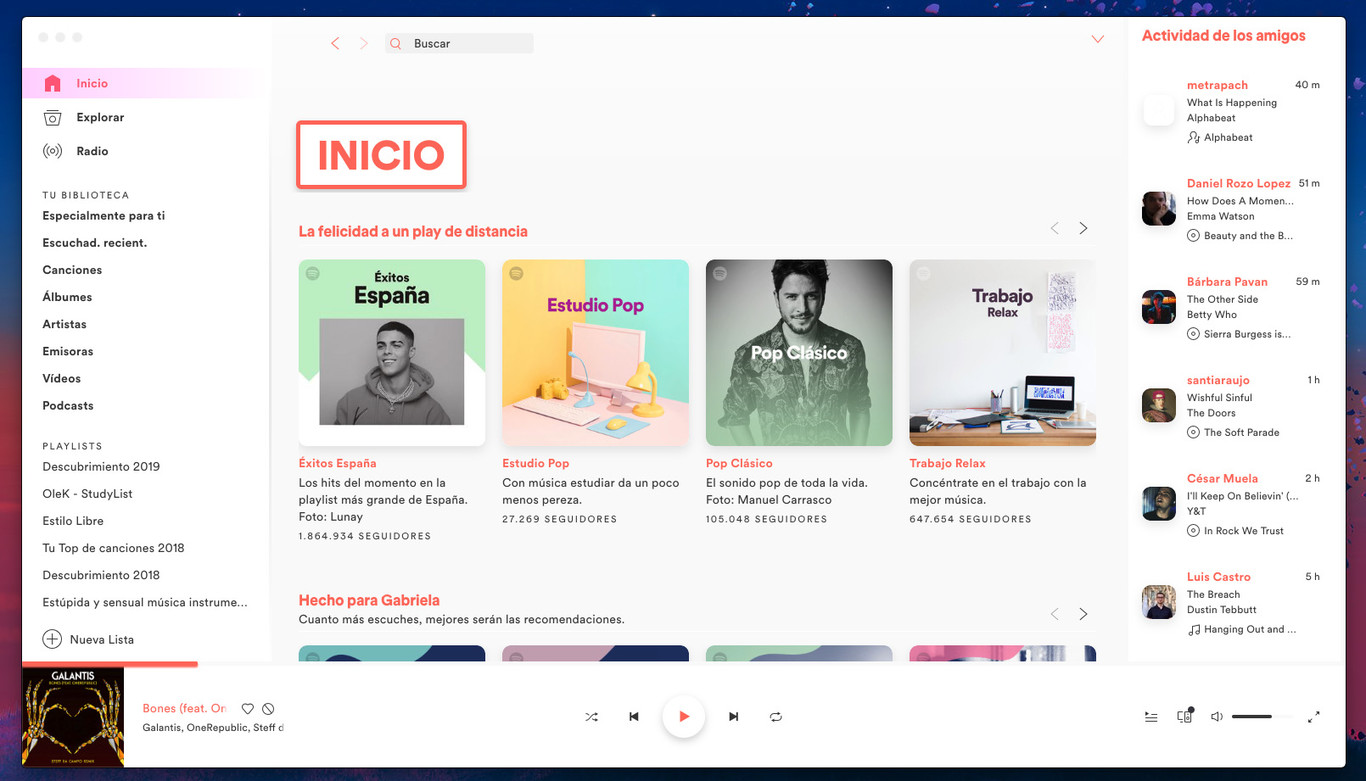Open OleK - StudyList playlist
1366x781 pixels.
(87, 494)
